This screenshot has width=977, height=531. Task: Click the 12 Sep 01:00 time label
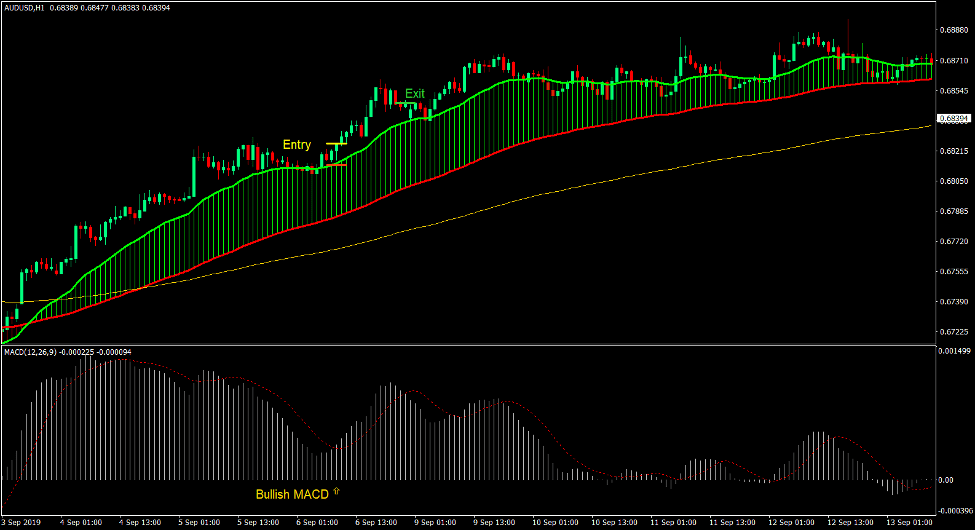789,523
